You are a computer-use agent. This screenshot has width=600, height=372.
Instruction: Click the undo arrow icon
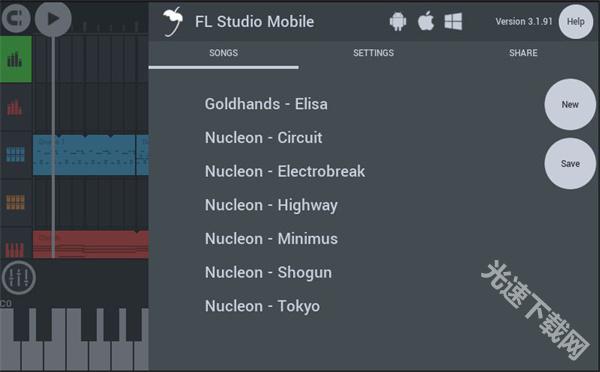[x=16, y=18]
